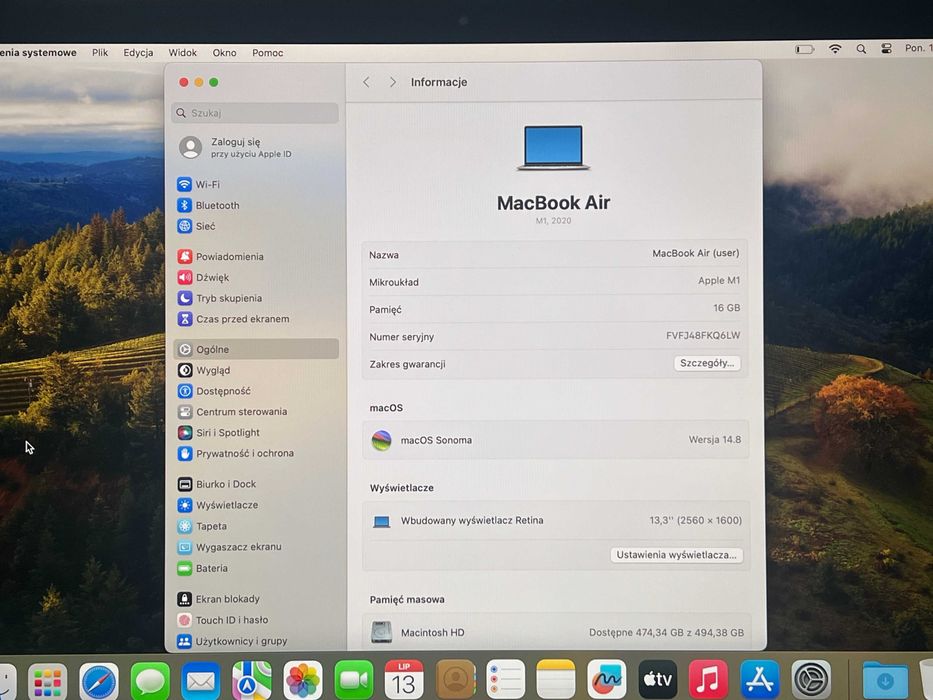
Task: Open Użytkownicy i grupy settings
Action: pos(233,641)
